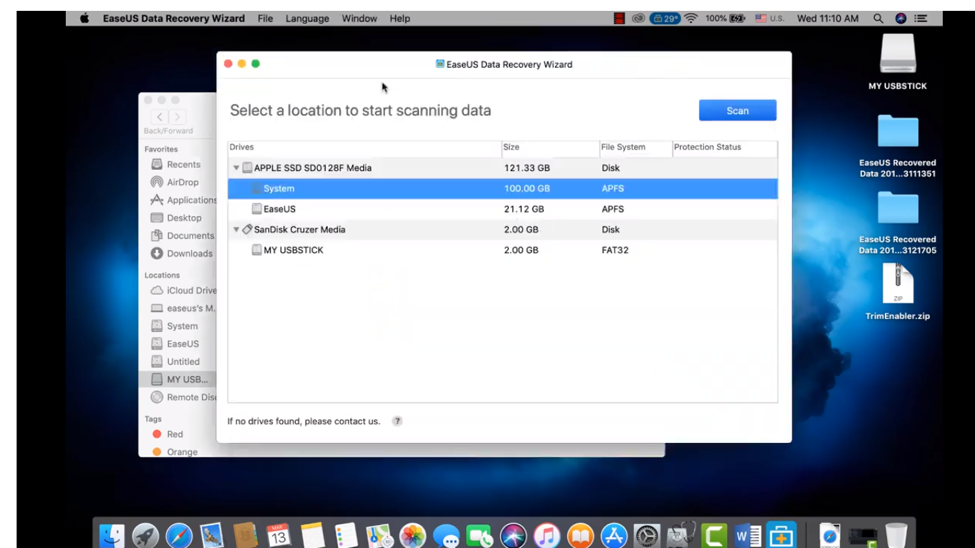The image size is (975, 548).
Task: Open EaseUS Recovered Data 201...3111351 folder
Action: tap(898, 146)
